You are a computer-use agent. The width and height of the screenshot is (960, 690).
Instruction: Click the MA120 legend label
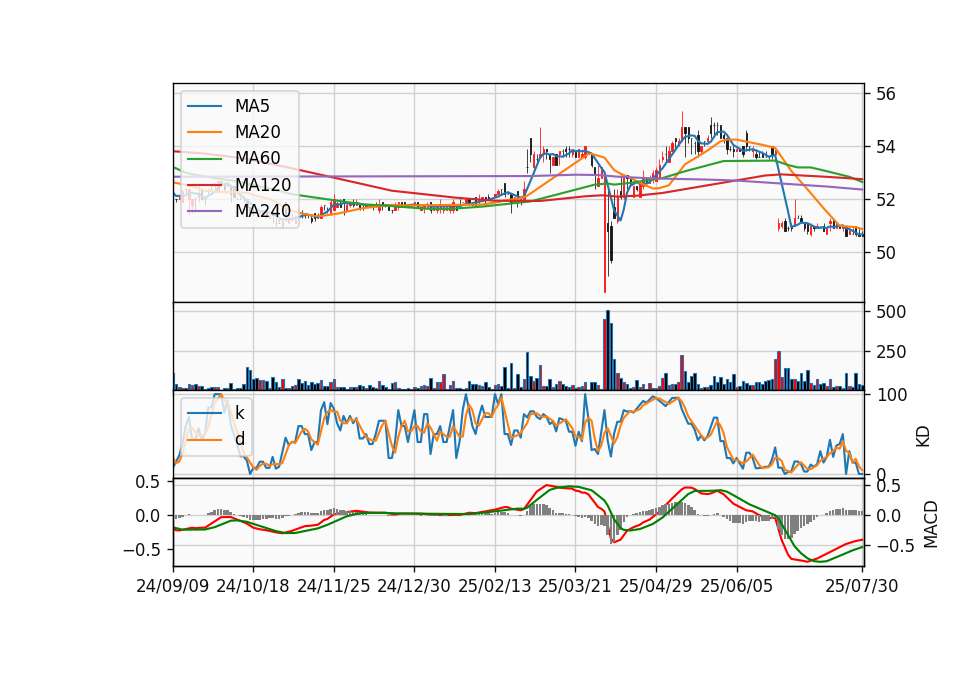click(263, 185)
